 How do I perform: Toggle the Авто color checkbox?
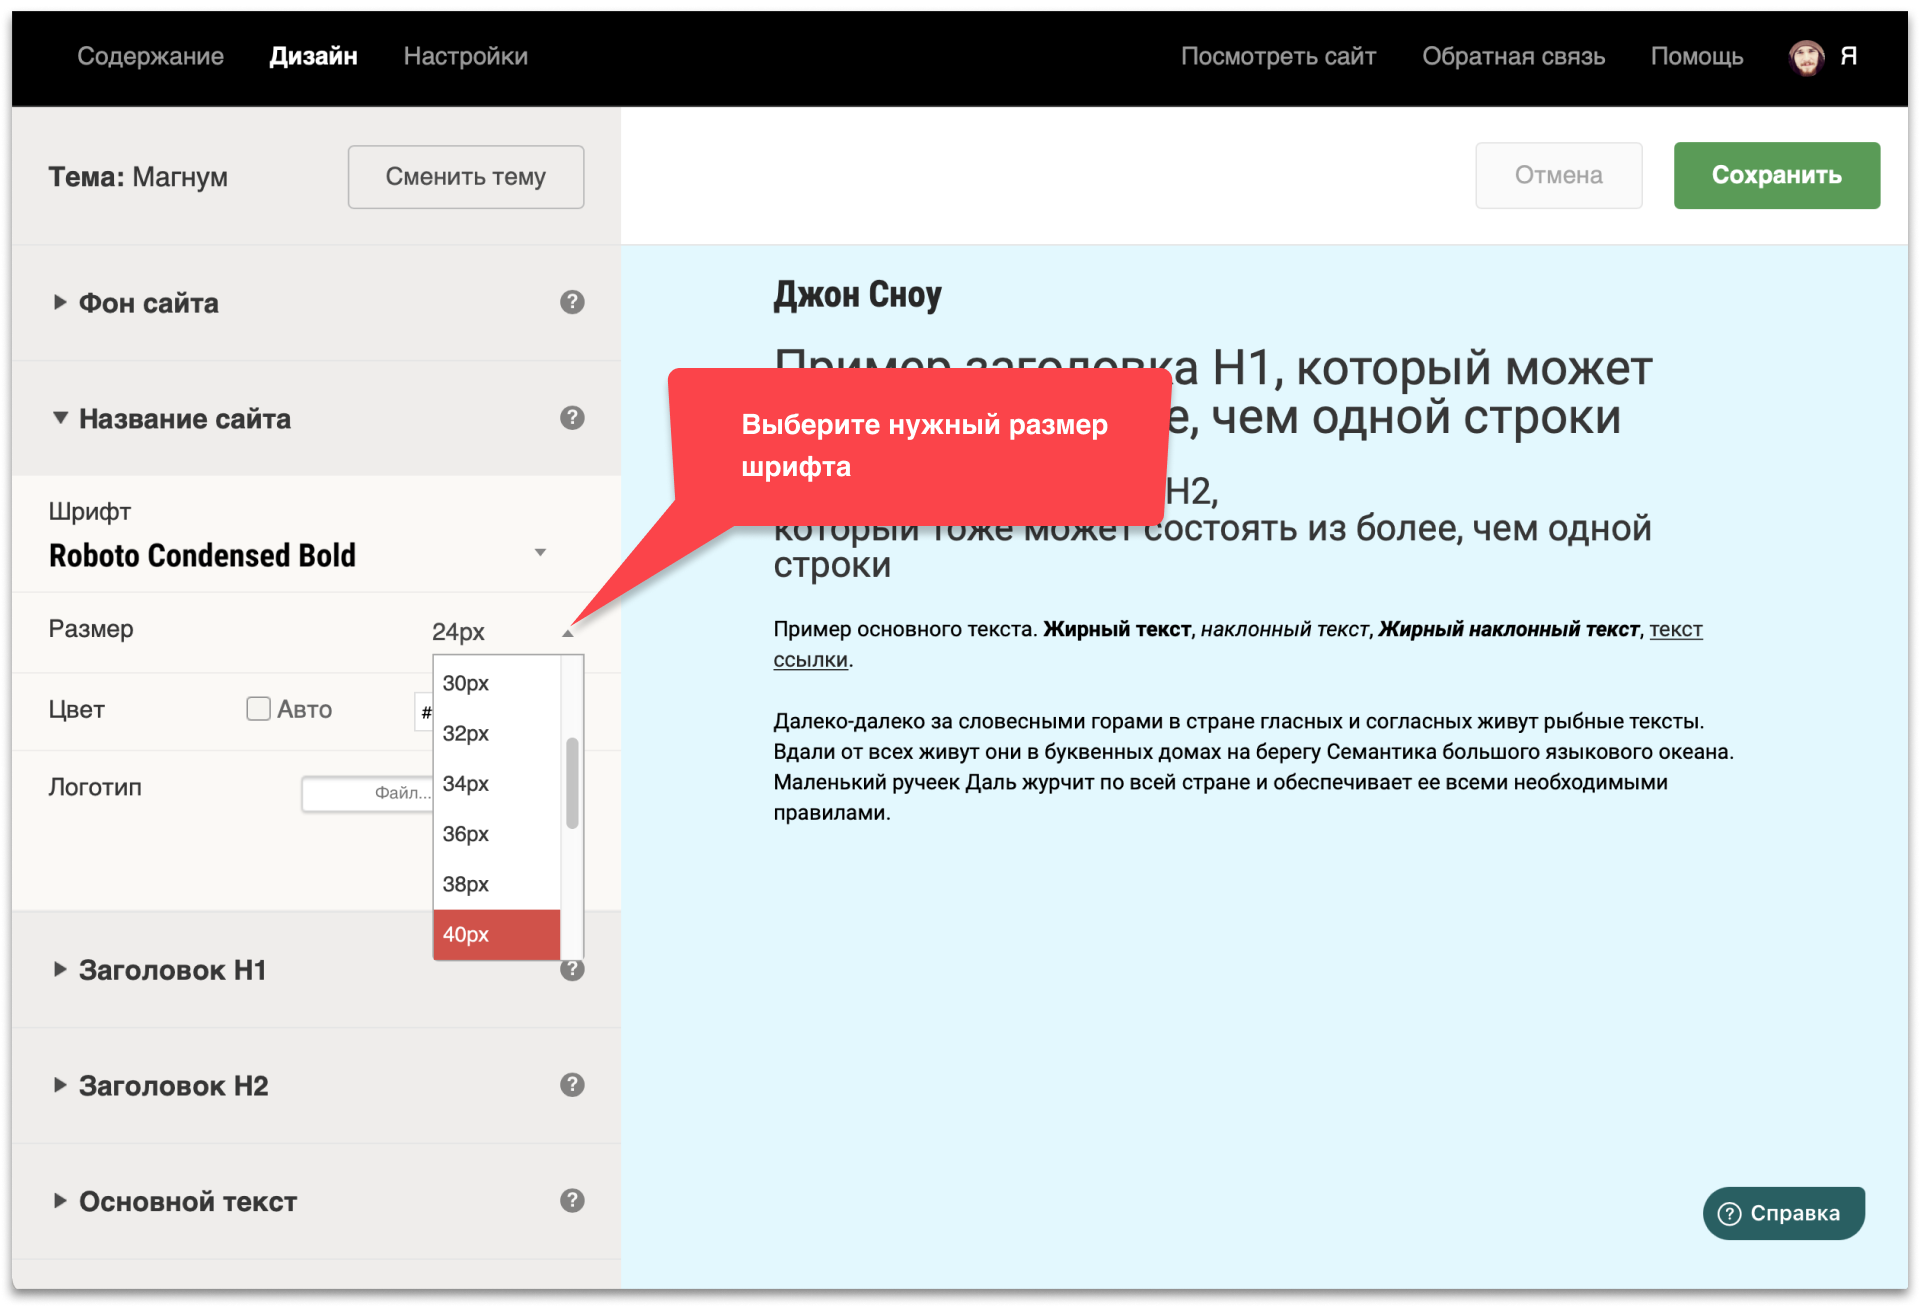[259, 709]
